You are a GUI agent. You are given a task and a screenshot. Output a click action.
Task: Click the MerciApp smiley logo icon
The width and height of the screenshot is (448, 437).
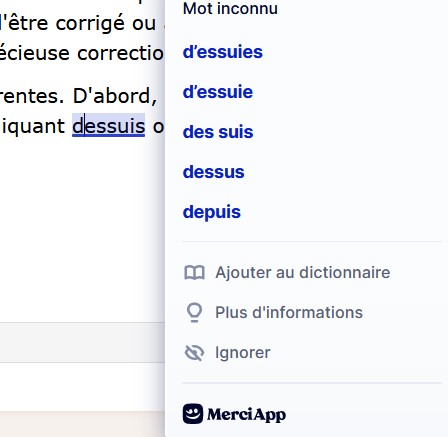click(x=193, y=414)
